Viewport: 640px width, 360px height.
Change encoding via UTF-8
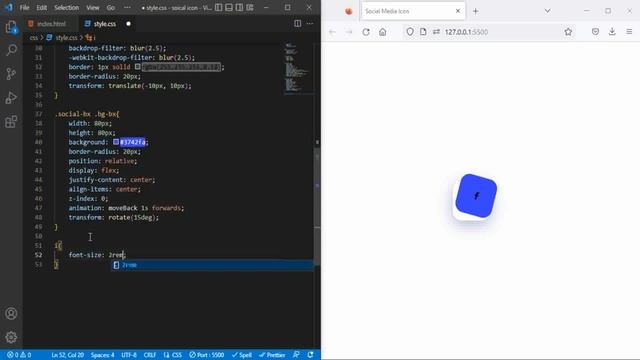129,355
